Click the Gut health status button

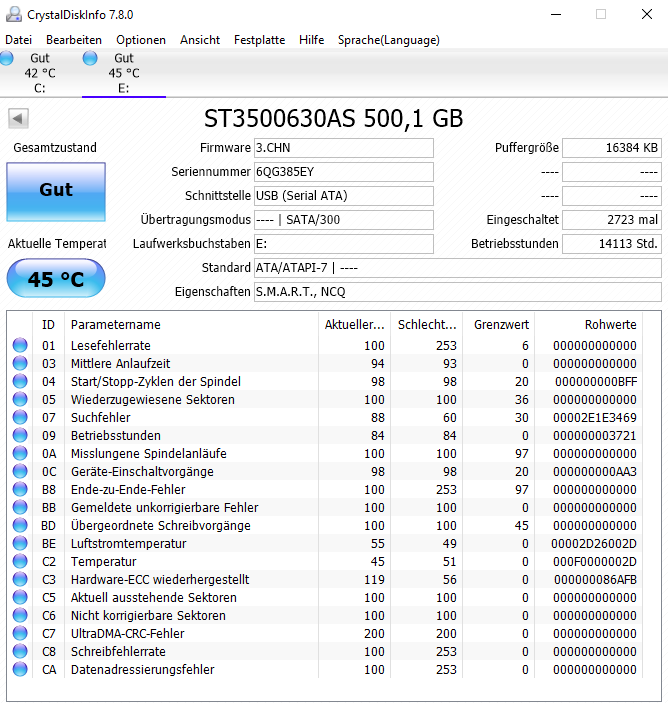pyautogui.click(x=56, y=191)
